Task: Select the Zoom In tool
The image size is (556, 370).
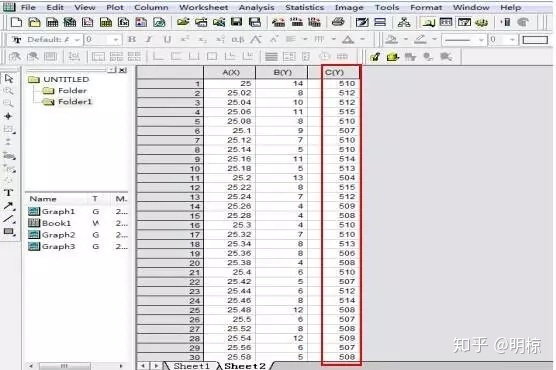Action: (x=9, y=91)
